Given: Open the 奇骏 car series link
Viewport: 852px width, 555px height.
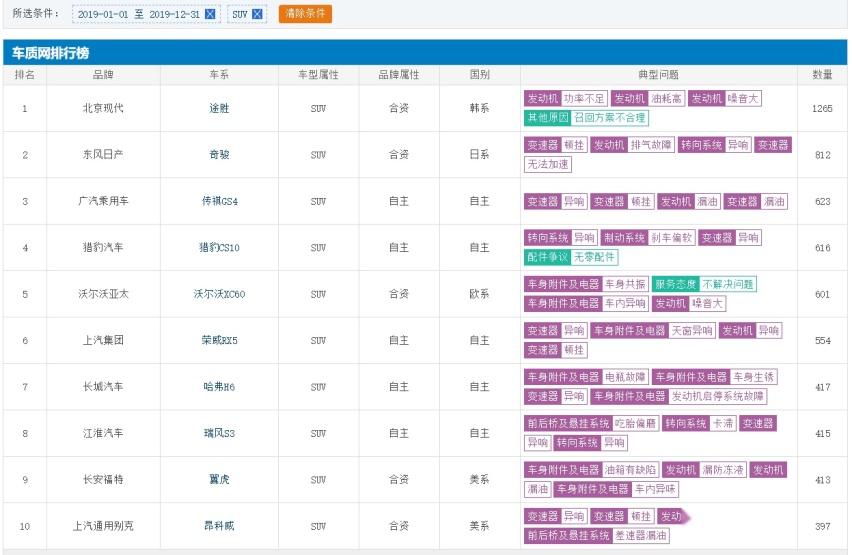Looking at the screenshot, I should click(219, 154).
